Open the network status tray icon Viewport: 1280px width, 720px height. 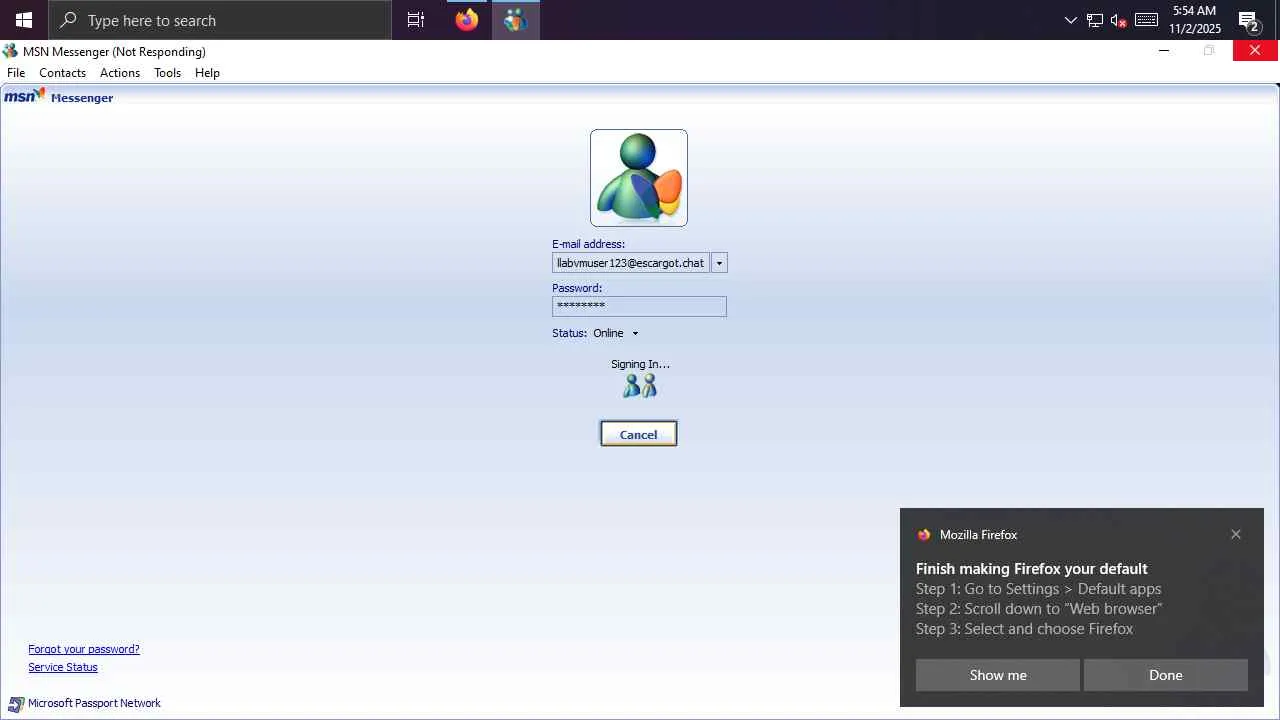(1095, 20)
